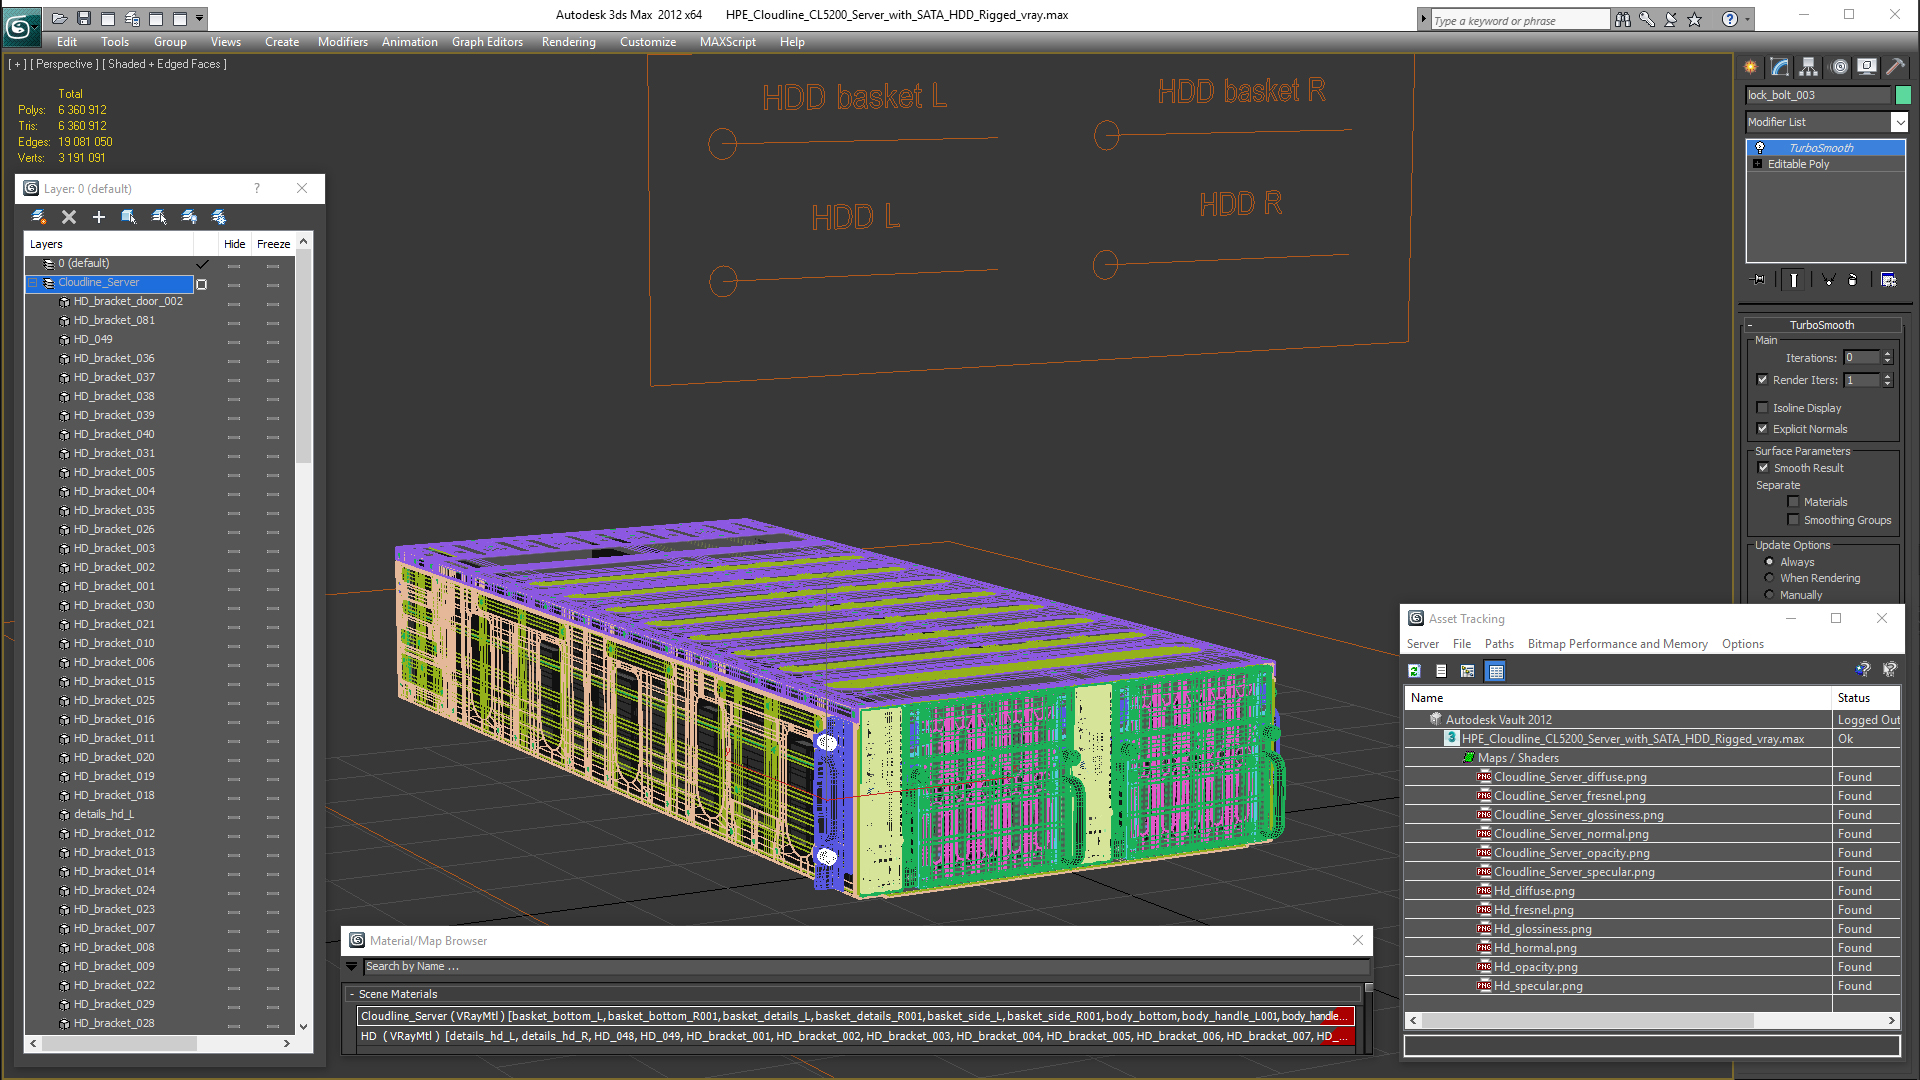Open the Modifier List dropdown
This screenshot has height=1080, width=1920.
pos(1899,122)
